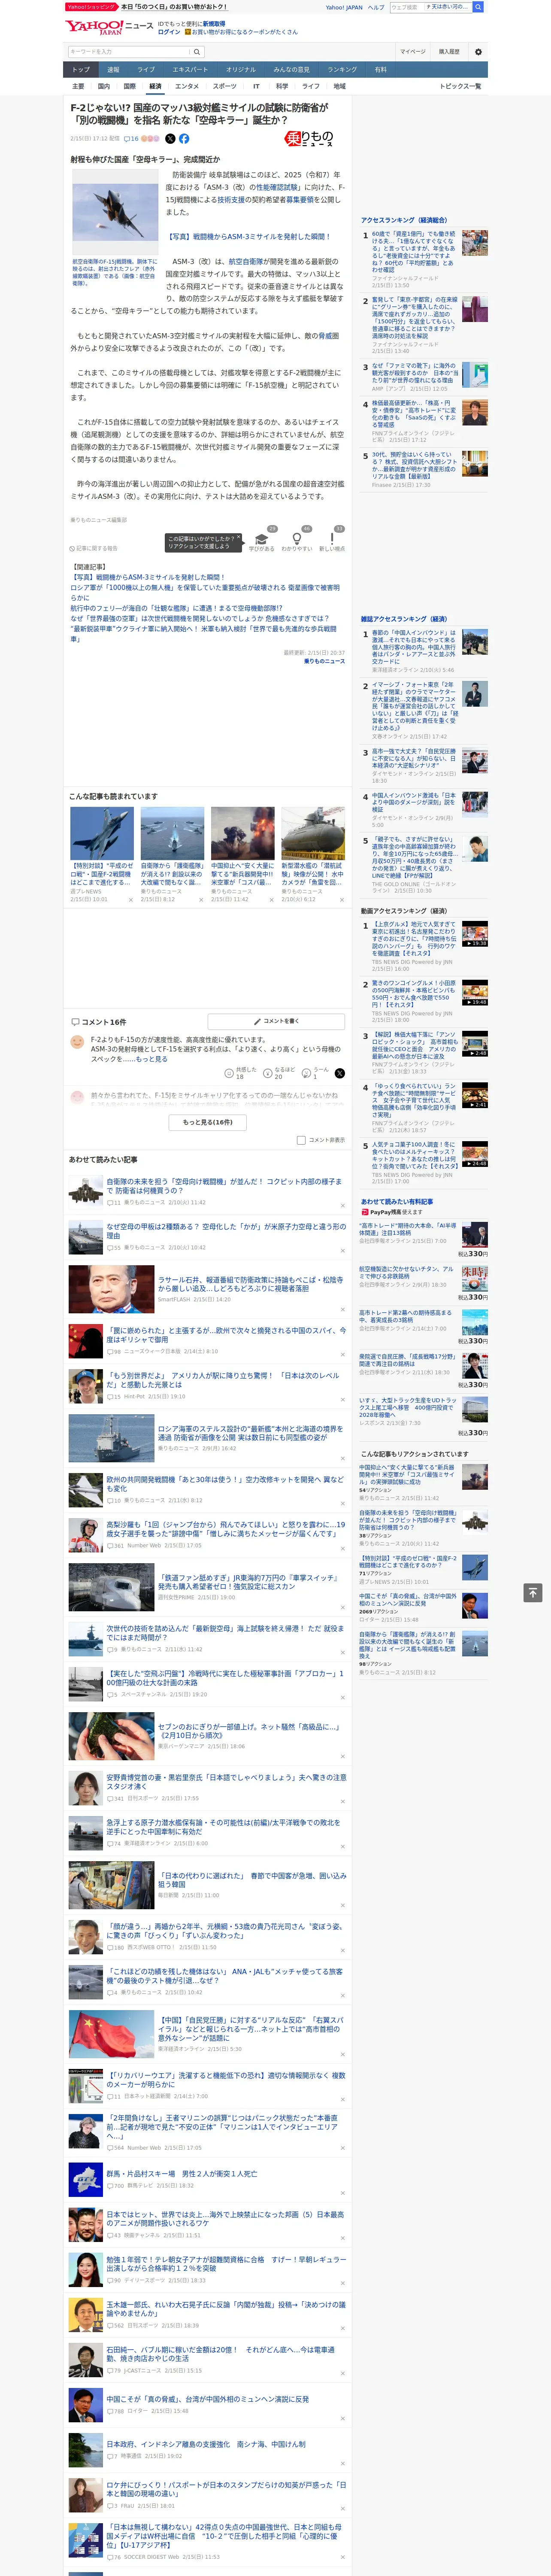Click うーん reaction on first comment

click(315, 1073)
